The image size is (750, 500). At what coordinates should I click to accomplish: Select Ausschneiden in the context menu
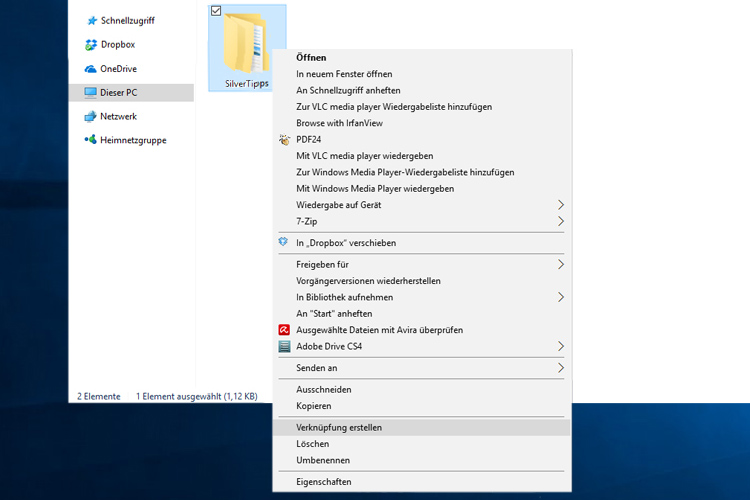point(422,389)
